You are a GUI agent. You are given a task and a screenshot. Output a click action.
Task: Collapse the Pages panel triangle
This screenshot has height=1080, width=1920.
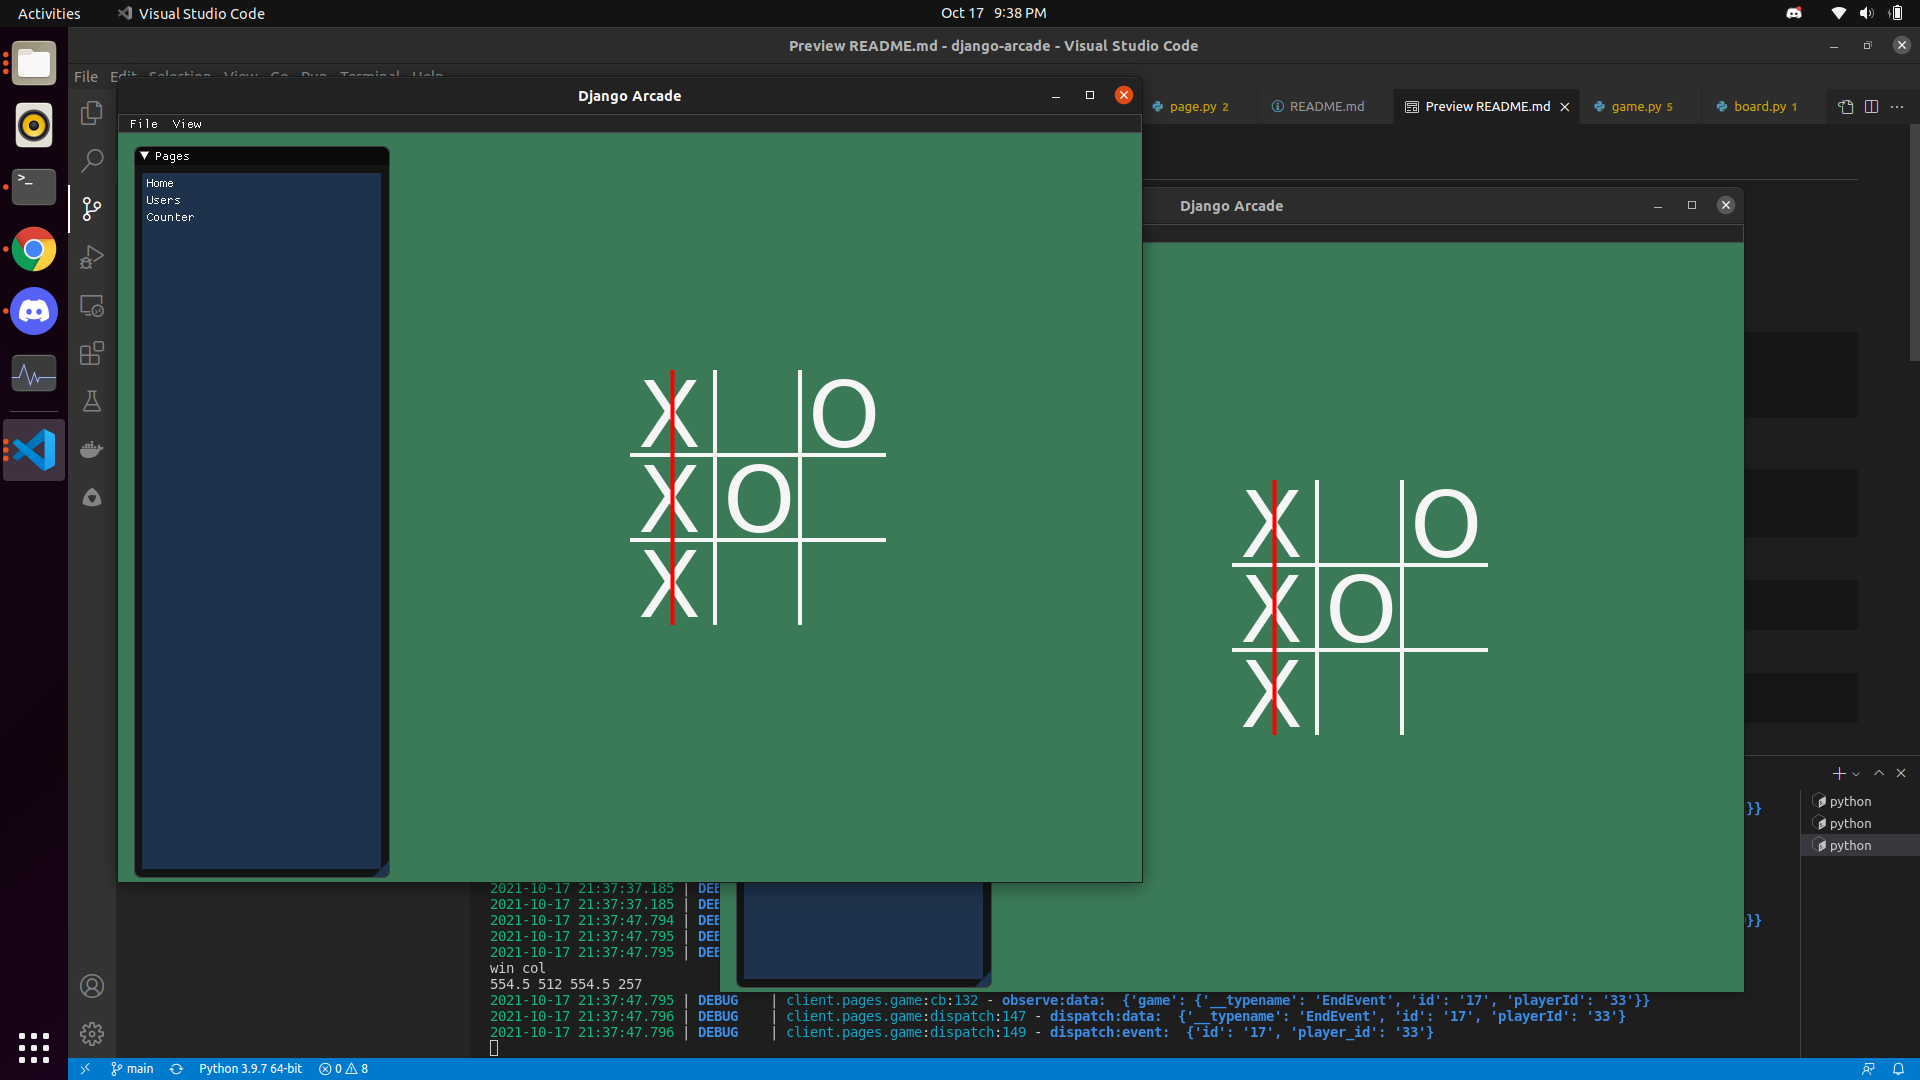[x=145, y=156]
